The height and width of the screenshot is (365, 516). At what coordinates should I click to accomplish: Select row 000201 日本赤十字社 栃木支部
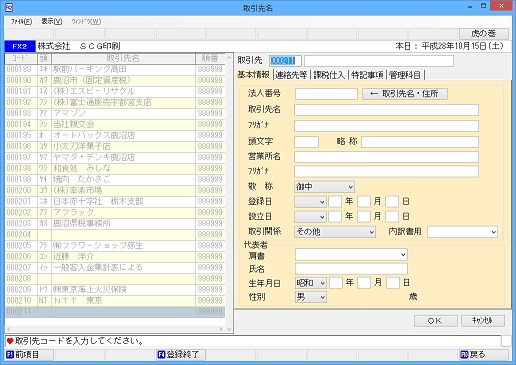tap(115, 201)
